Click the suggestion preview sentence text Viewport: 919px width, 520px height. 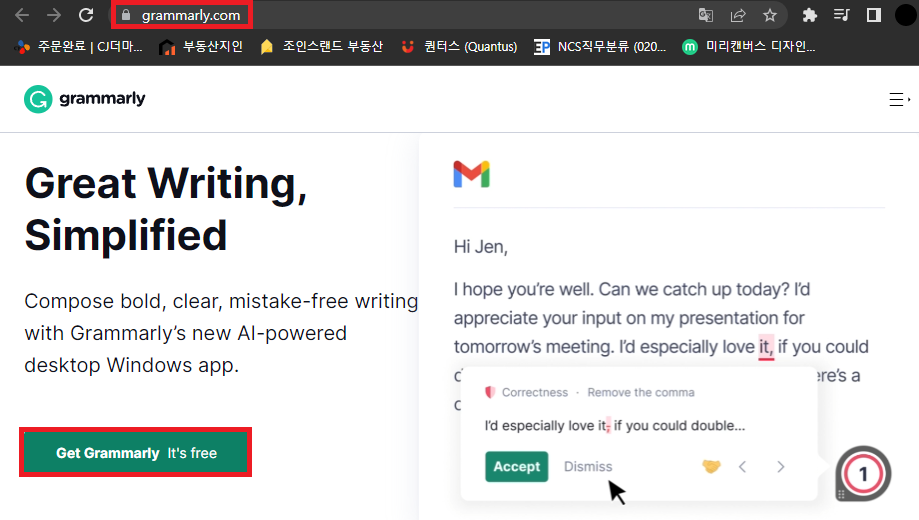tap(615, 426)
